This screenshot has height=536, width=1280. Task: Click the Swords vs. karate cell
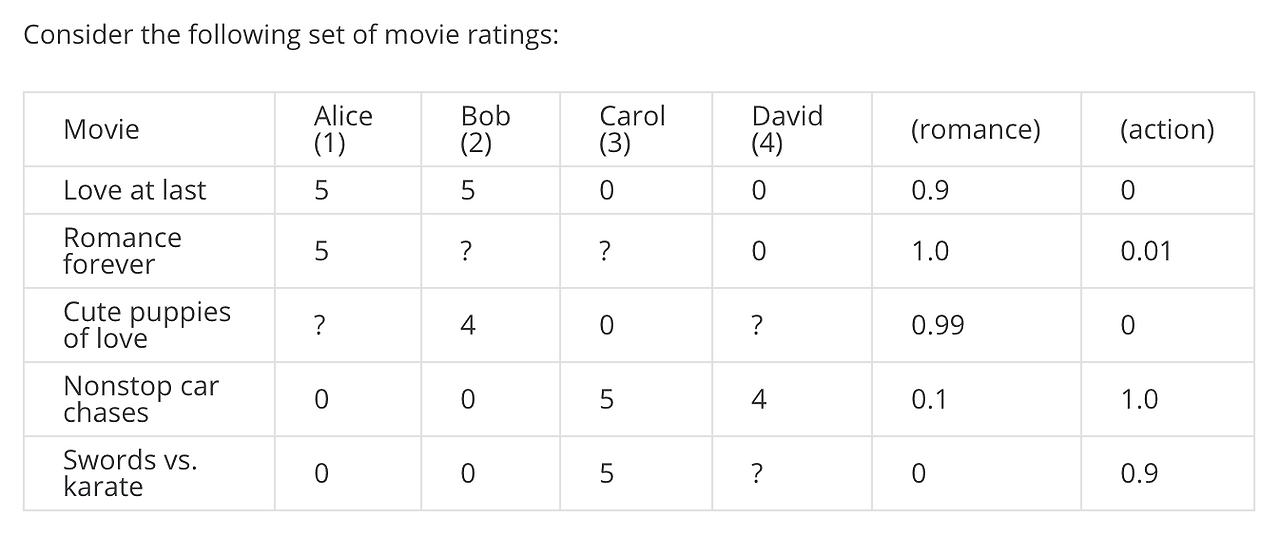131,473
